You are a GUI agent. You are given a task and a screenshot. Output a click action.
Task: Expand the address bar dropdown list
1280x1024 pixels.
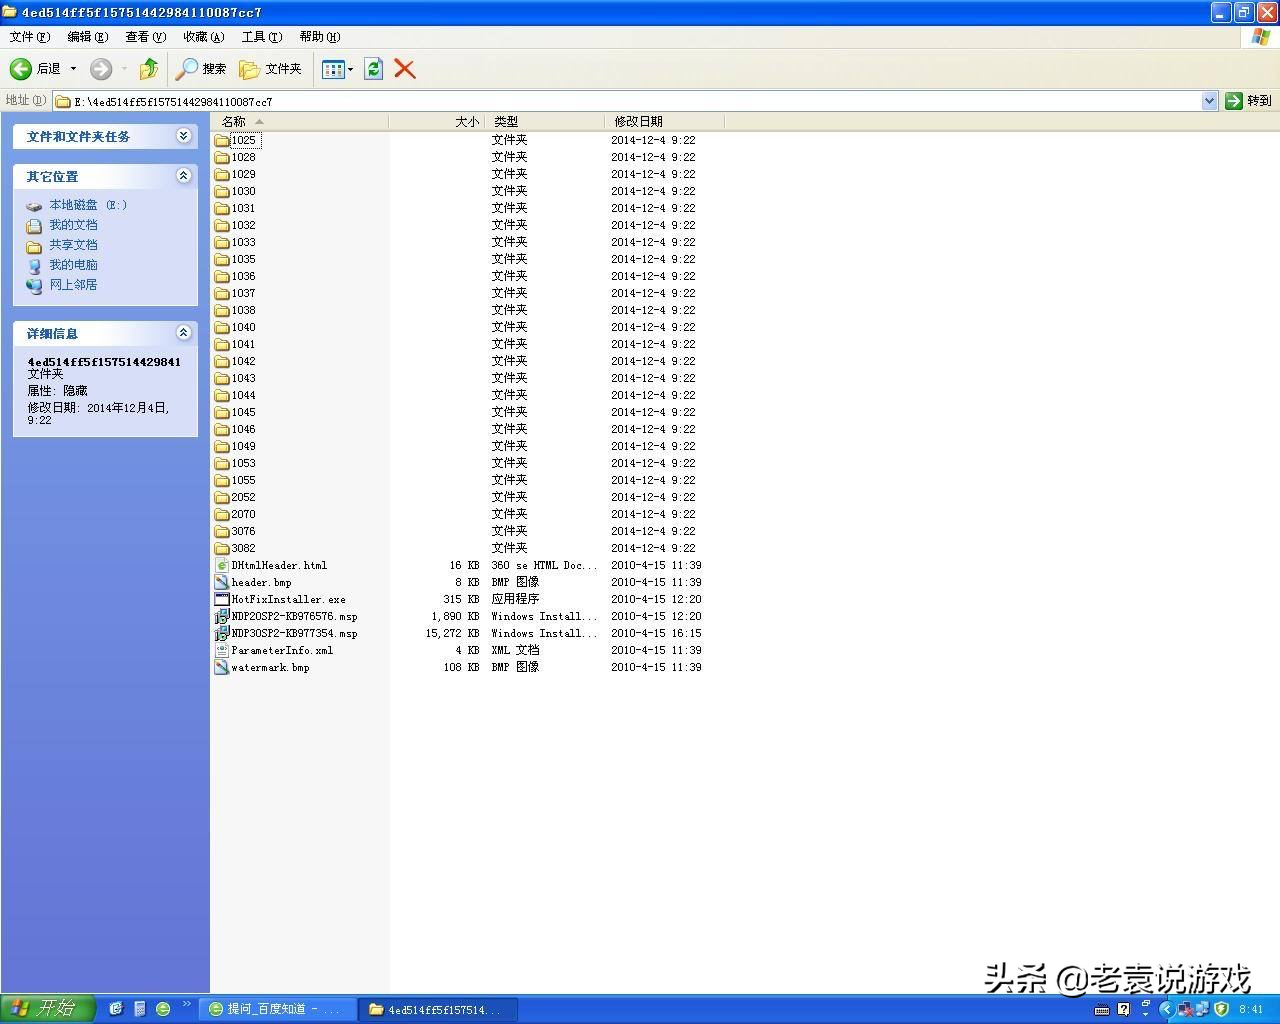pos(1209,101)
